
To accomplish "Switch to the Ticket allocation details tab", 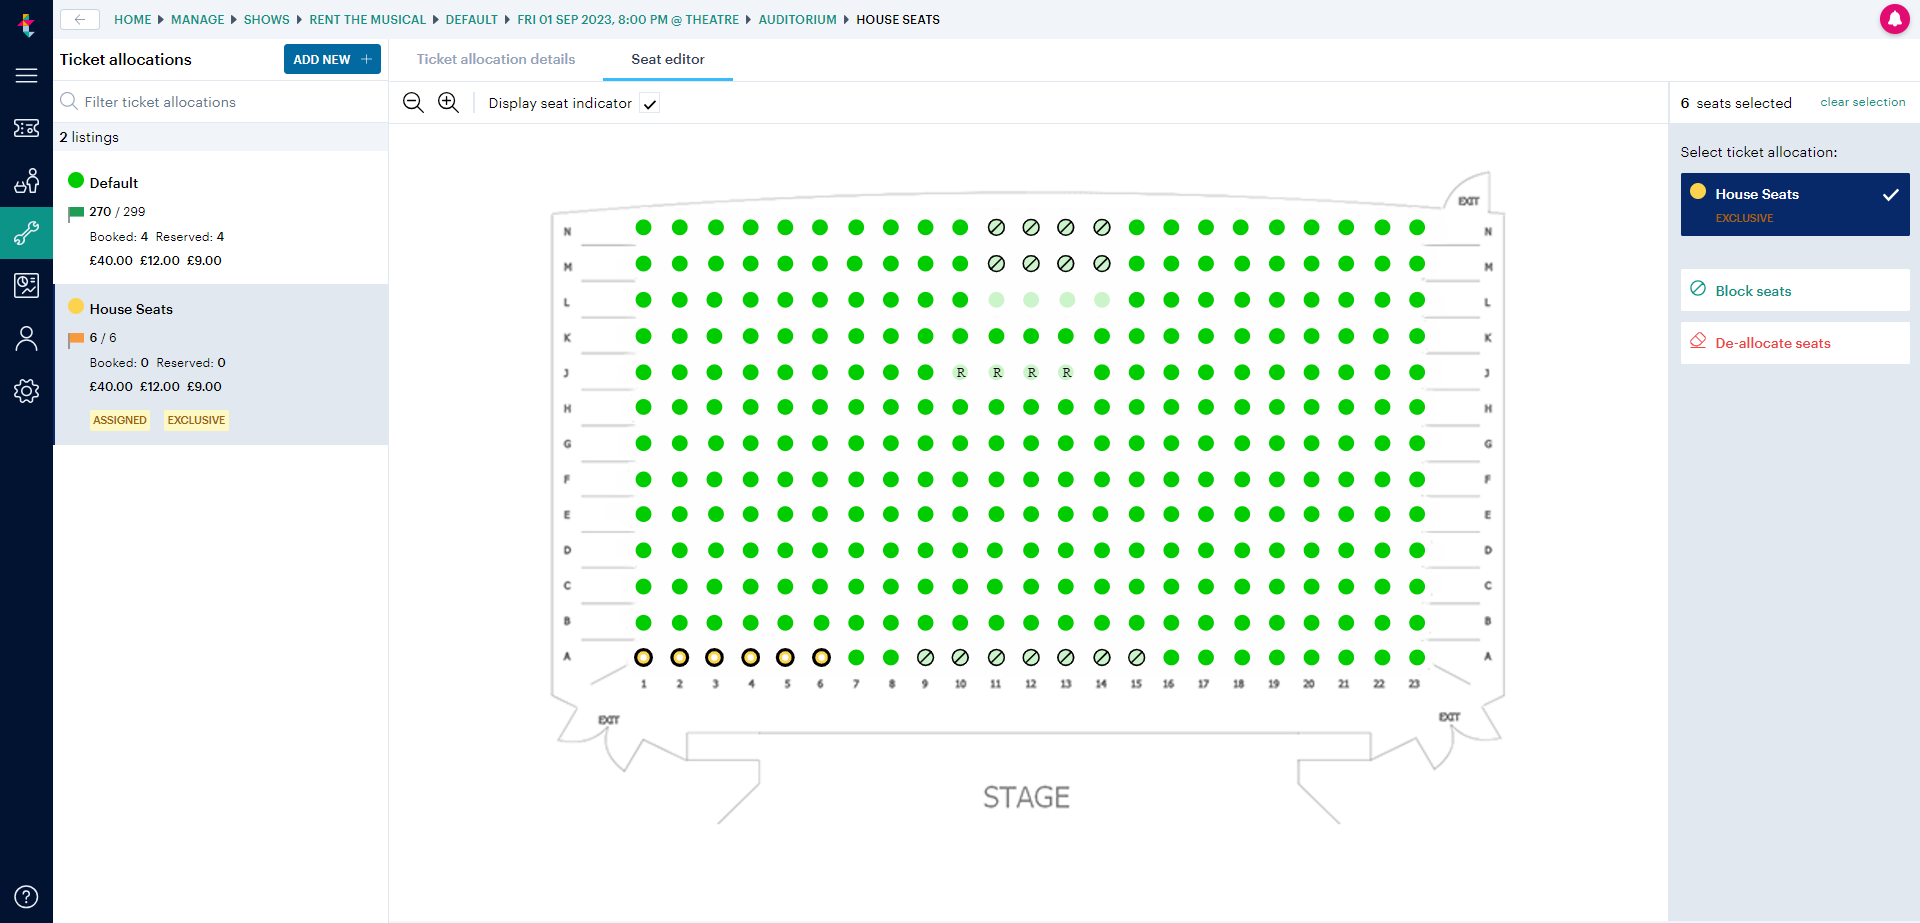I will (495, 59).
